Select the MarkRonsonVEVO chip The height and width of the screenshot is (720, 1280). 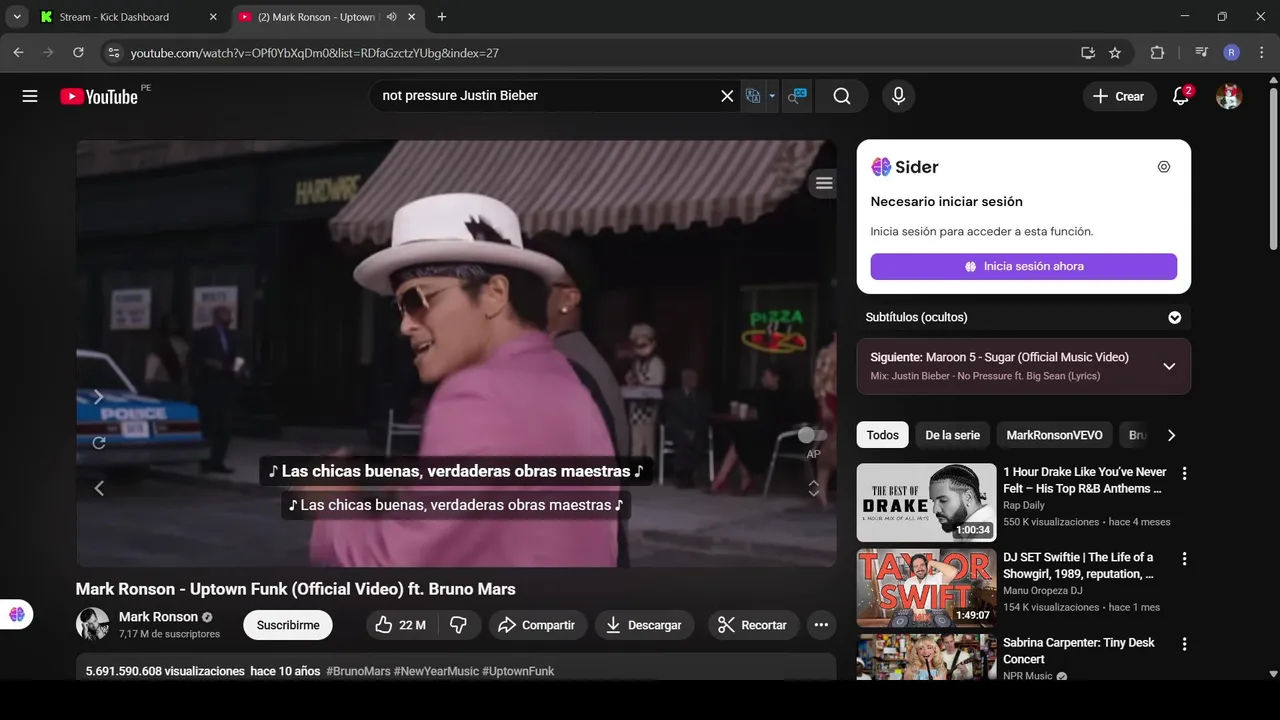1054,435
